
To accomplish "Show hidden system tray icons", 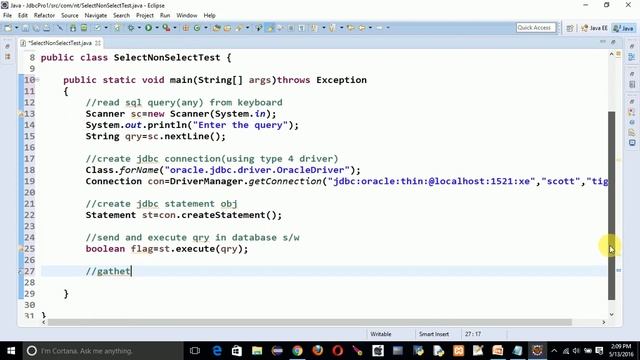I will 554,351.
